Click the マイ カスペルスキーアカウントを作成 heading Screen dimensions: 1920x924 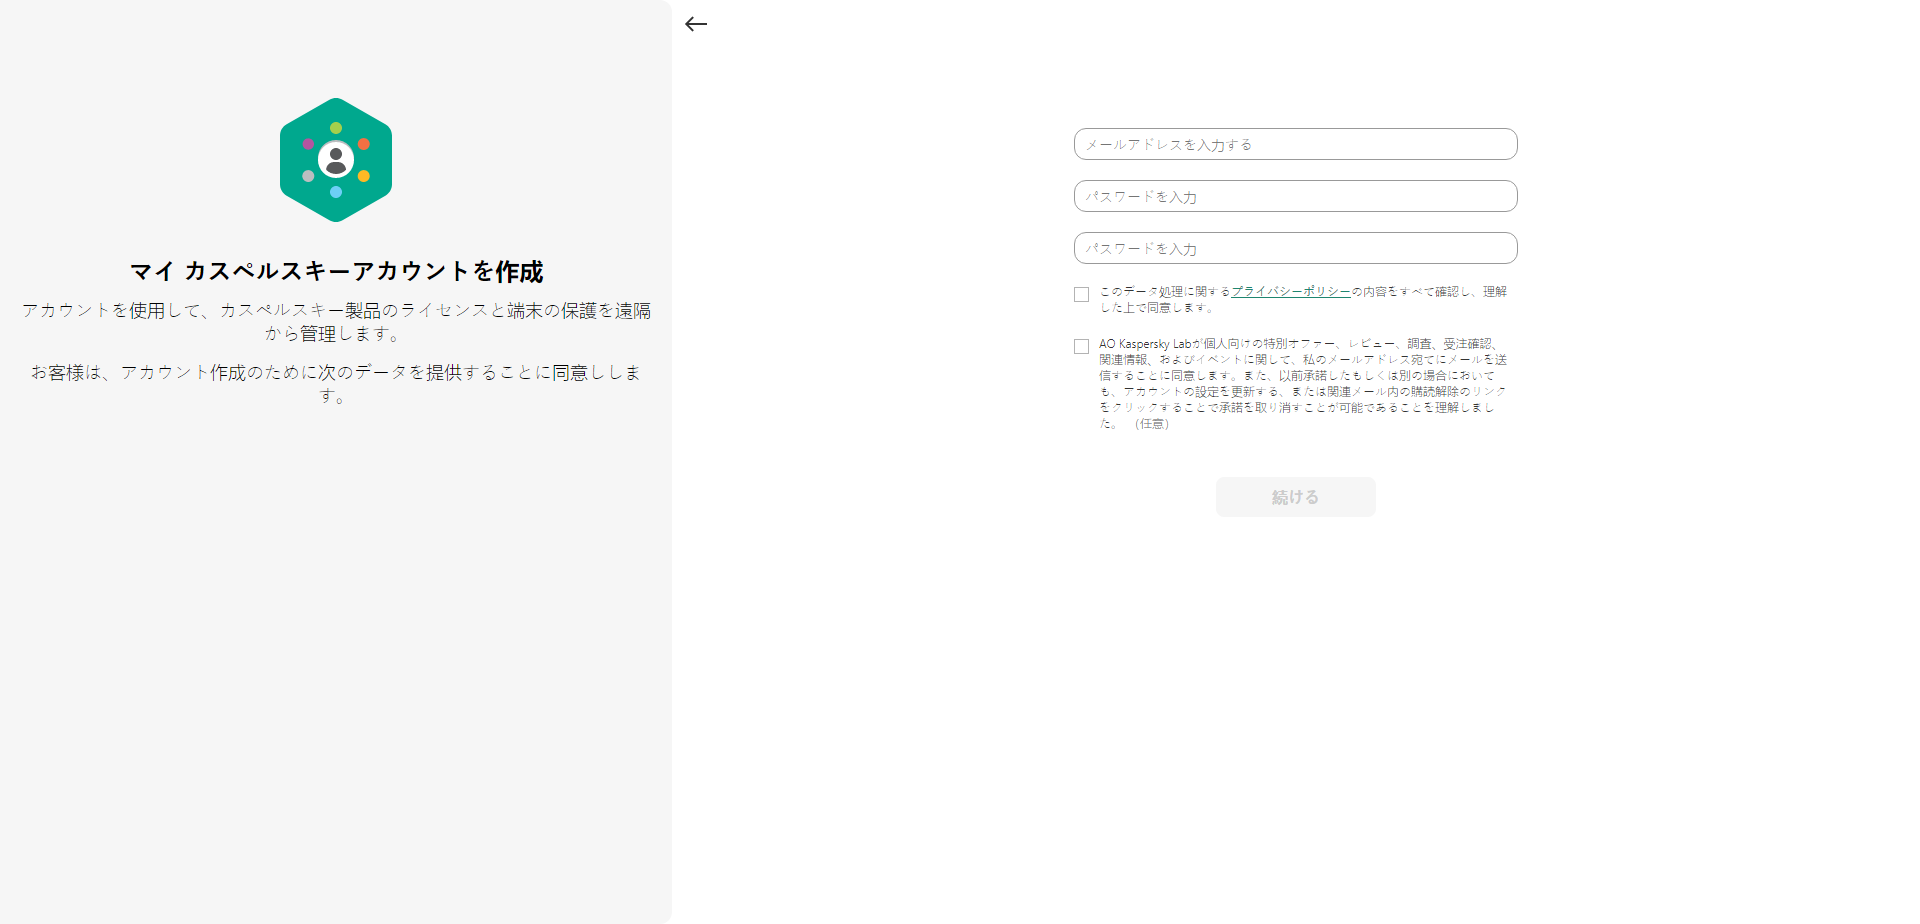(337, 270)
